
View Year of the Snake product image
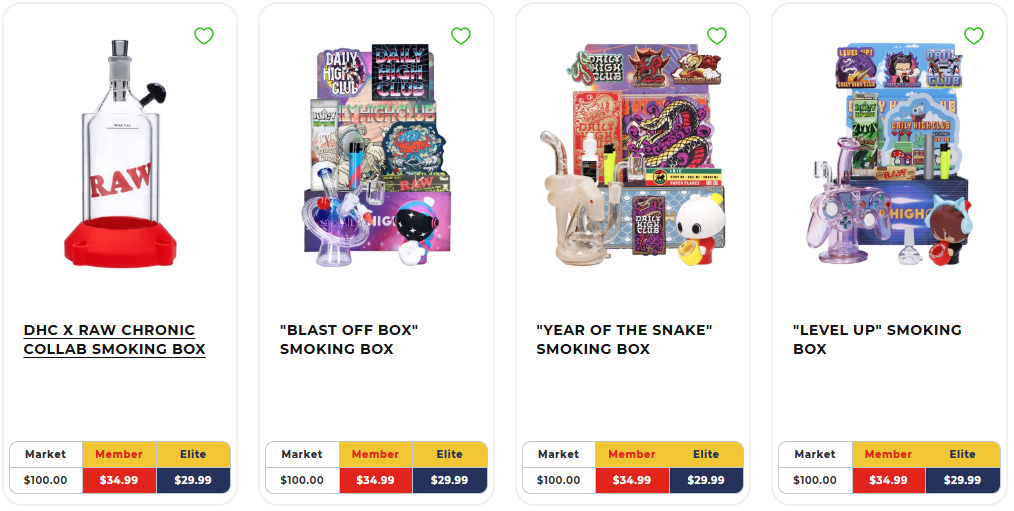click(632, 155)
